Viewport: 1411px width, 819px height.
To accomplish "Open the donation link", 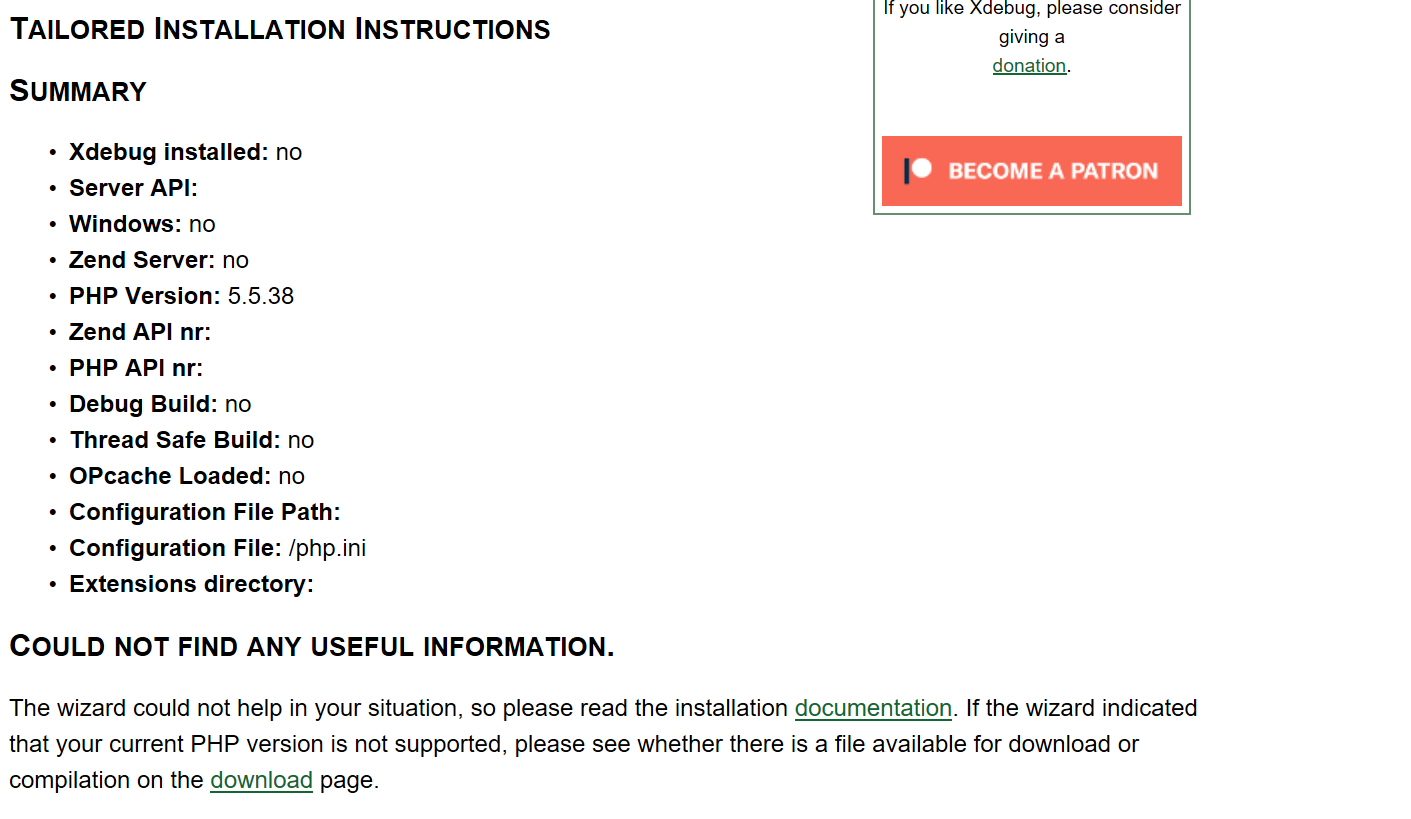I will 1029,66.
